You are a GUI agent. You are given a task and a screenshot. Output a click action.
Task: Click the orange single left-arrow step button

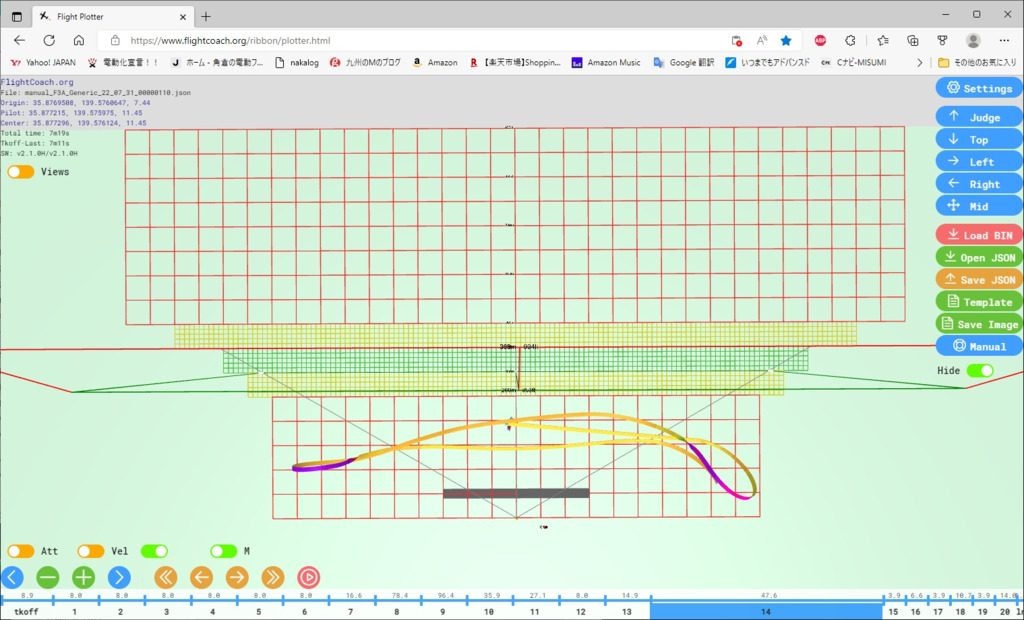pos(202,578)
